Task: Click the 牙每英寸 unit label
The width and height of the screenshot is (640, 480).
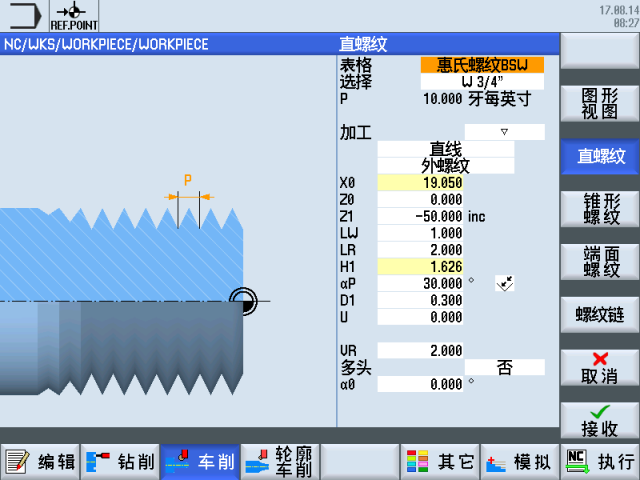Action: coord(500,99)
